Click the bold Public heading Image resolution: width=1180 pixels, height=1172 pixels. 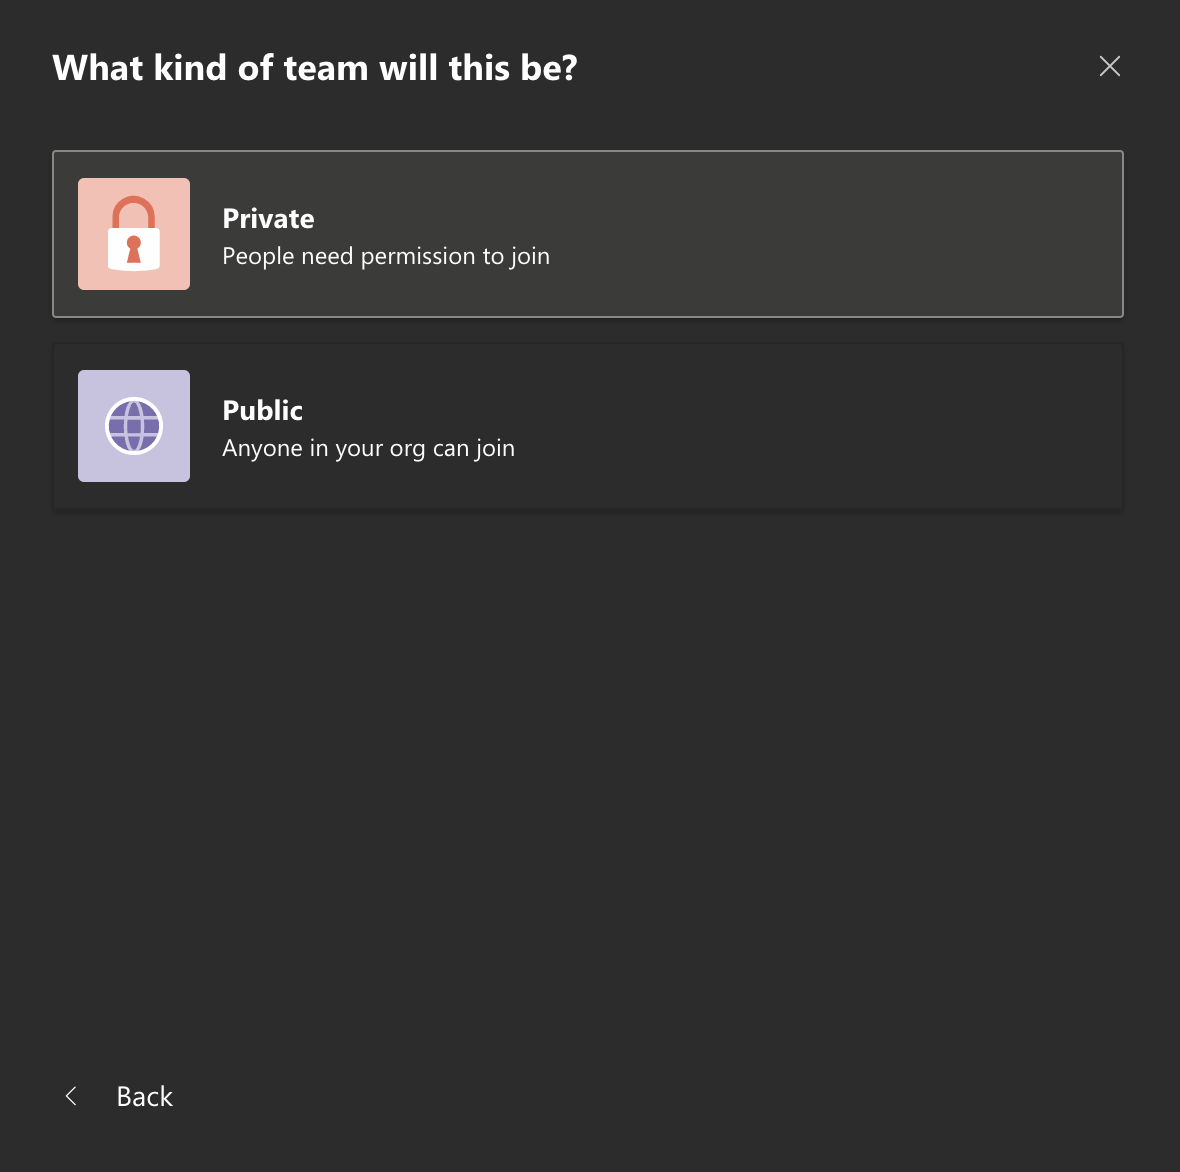(x=263, y=410)
